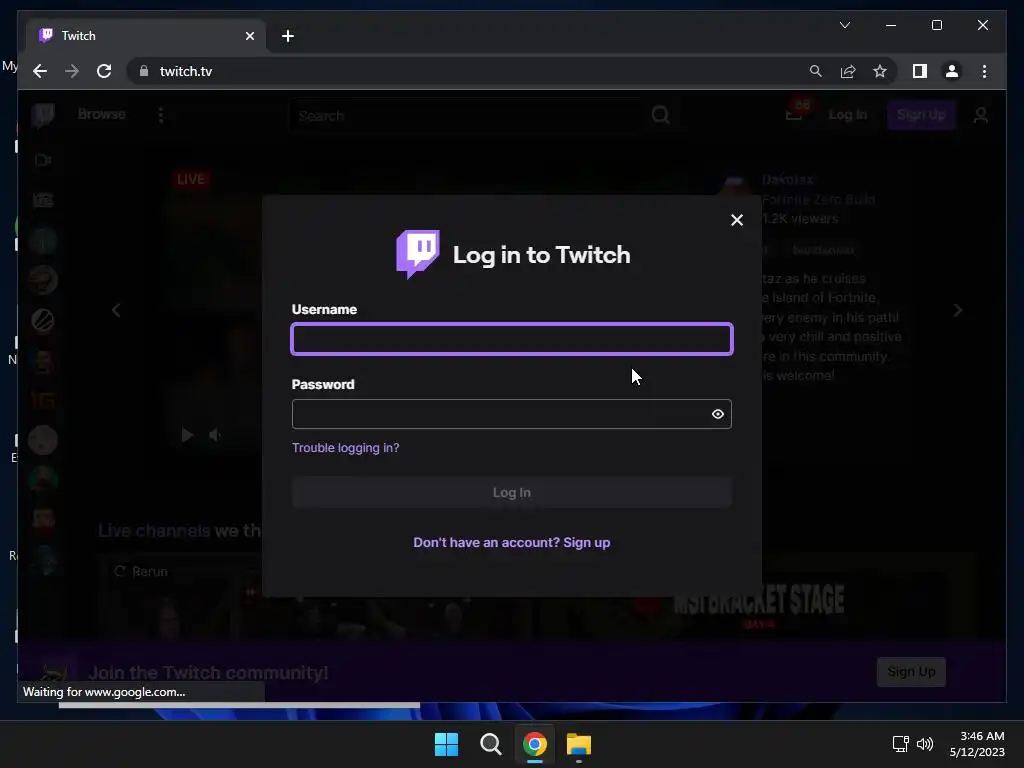Open network status tray icon
Screen dimensions: 1024x768
pyautogui.click(x=901, y=744)
